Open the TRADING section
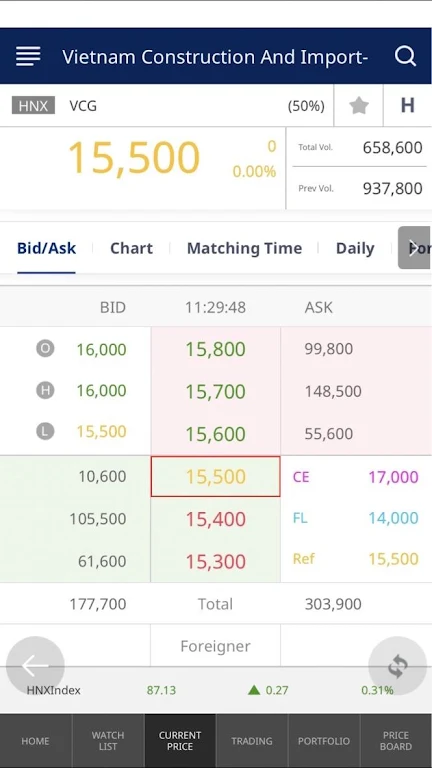This screenshot has width=432, height=768. [x=252, y=741]
